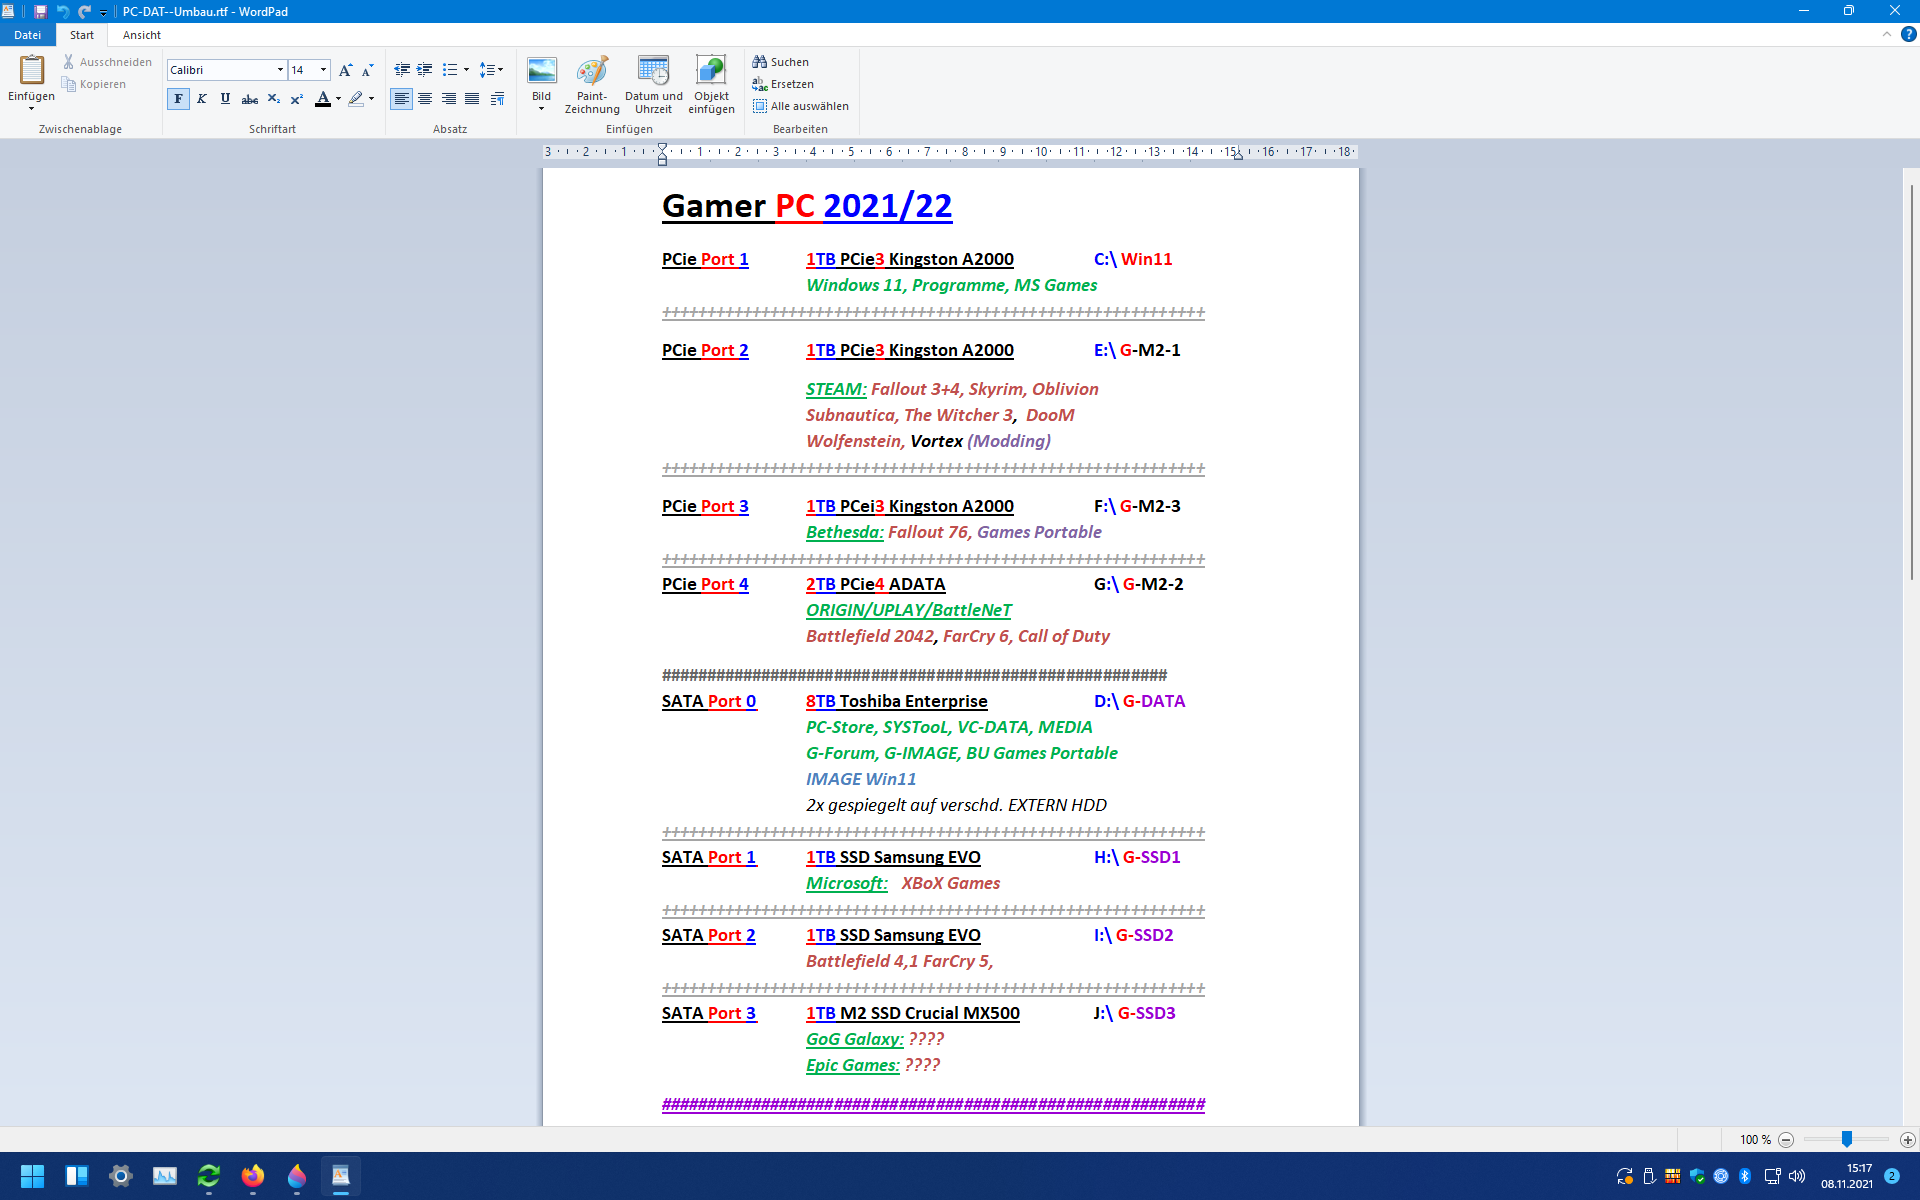Switch to the Ansicht tab
This screenshot has width=1920, height=1200.
click(141, 35)
